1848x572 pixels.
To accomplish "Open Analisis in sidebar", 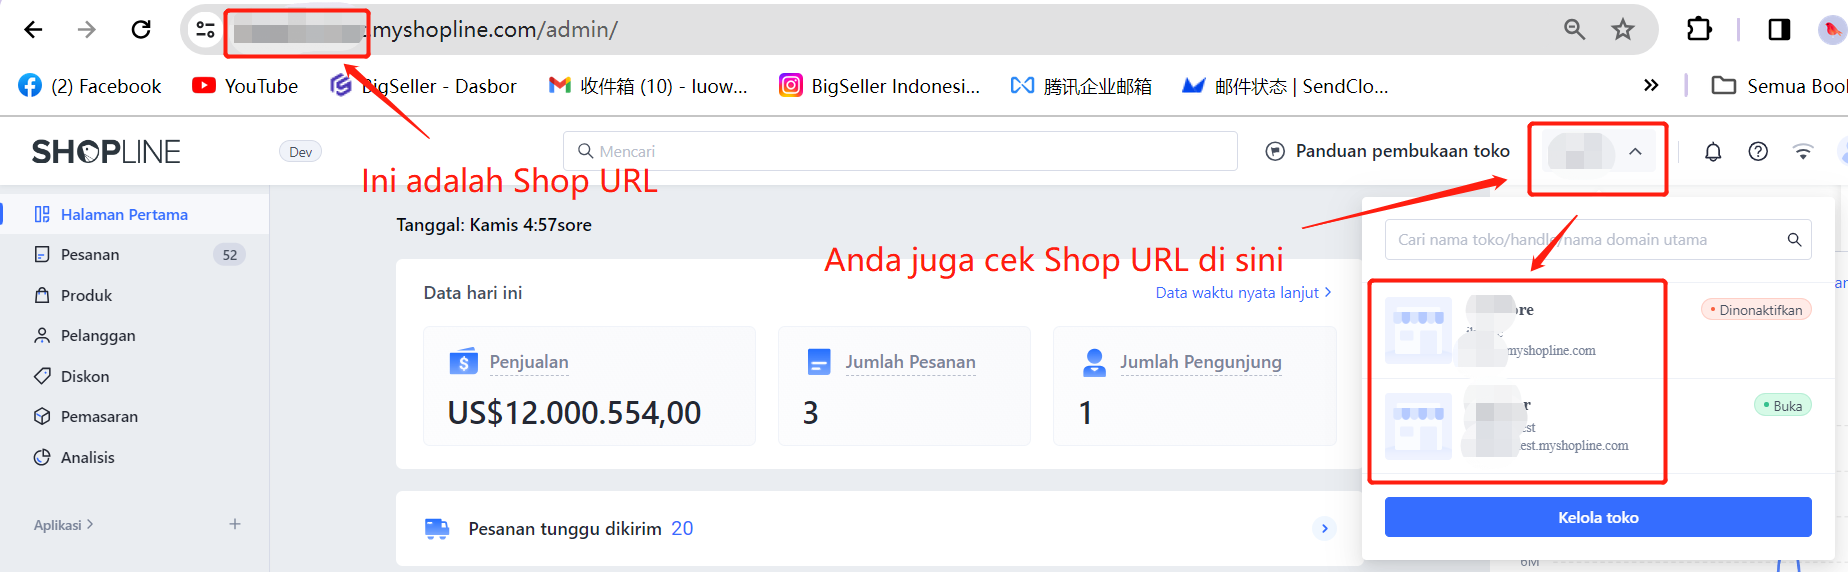I will [x=134, y=457].
